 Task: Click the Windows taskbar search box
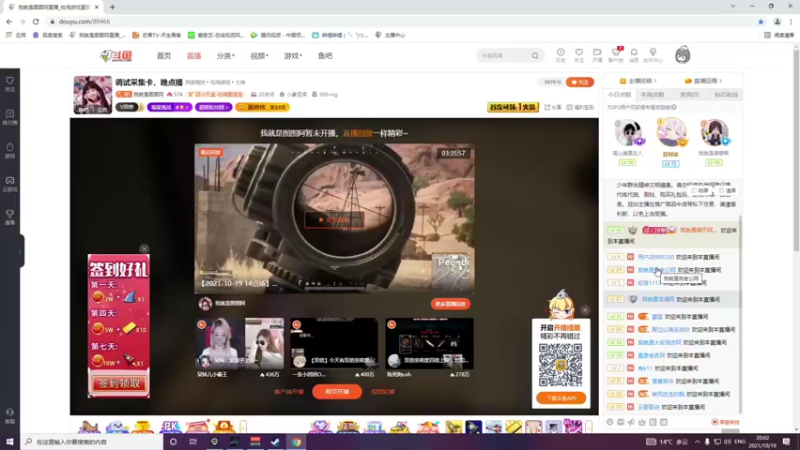pos(92,442)
